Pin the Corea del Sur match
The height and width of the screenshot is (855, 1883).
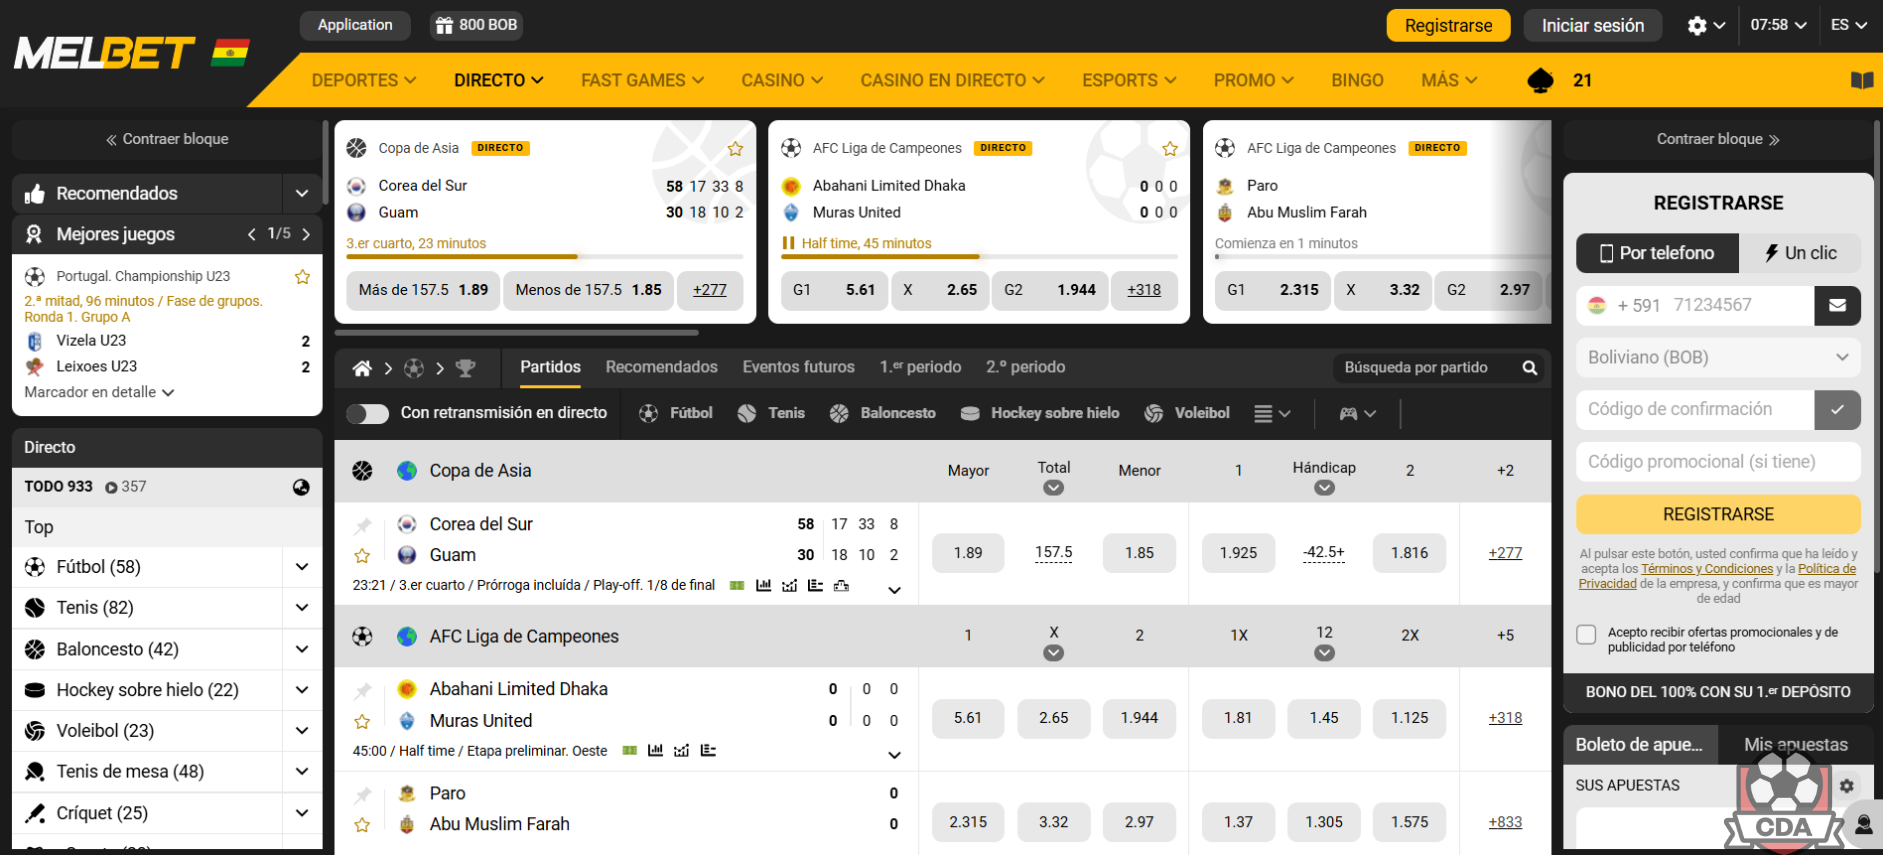coord(362,525)
